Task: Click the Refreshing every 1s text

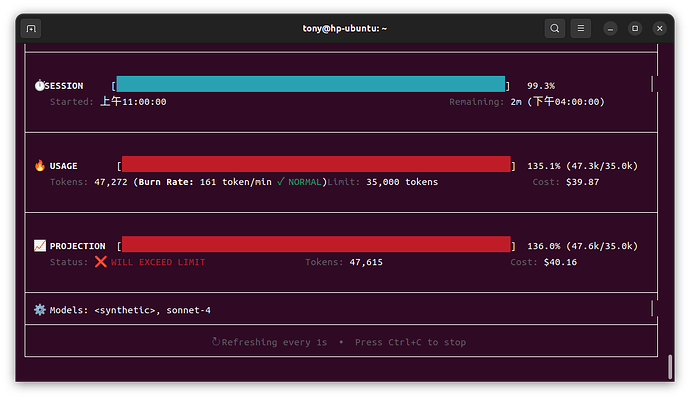Action: tap(274, 342)
